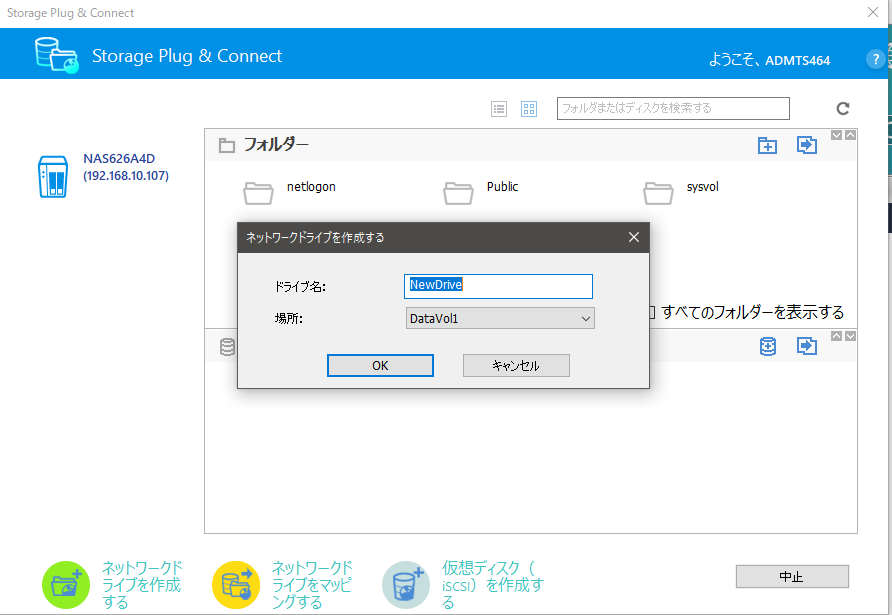Toggle the show all folders checkbox
The width and height of the screenshot is (892, 615).
[651, 312]
